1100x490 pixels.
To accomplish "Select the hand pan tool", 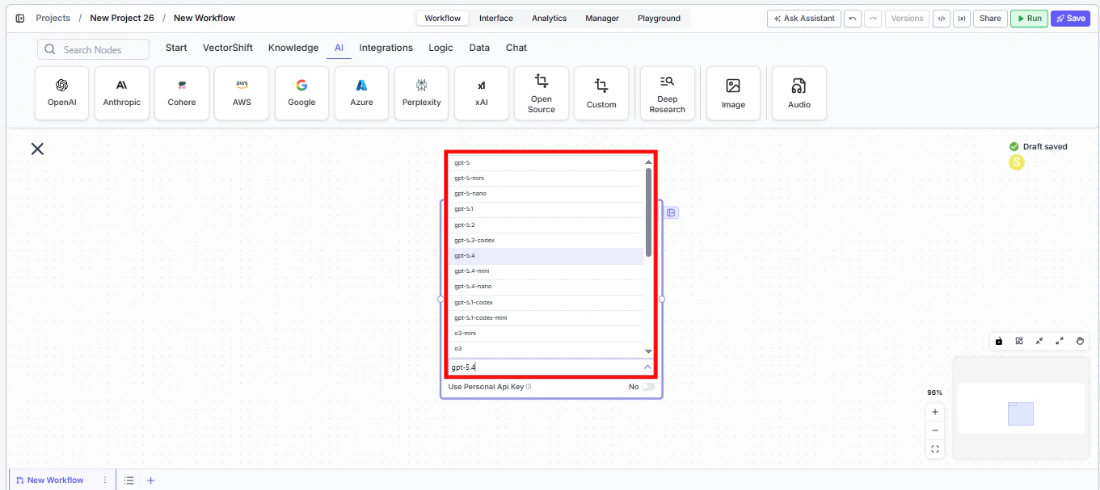I will (x=1080, y=341).
